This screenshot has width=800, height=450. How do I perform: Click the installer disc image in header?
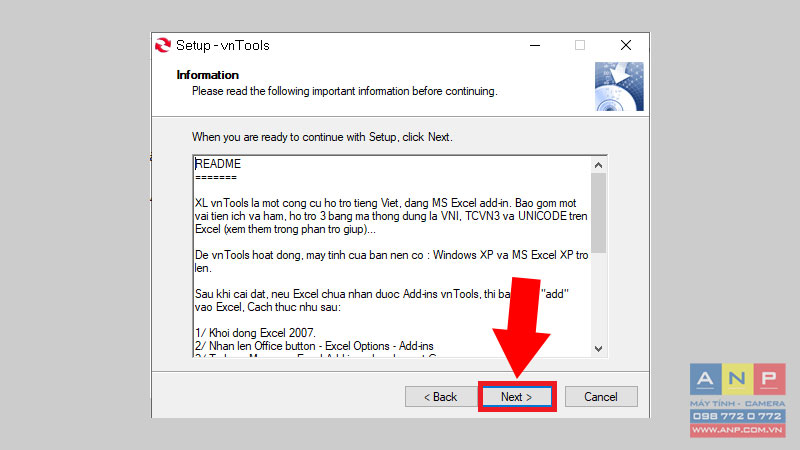619,86
